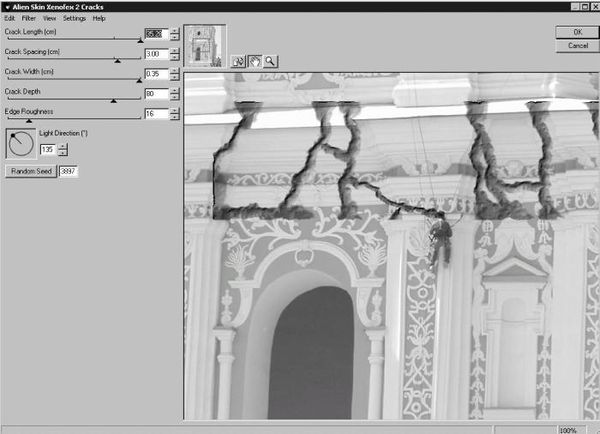Screen dimensions: 600x434
Task: Click the Edge Roughness slider handle
Action: coord(28,121)
